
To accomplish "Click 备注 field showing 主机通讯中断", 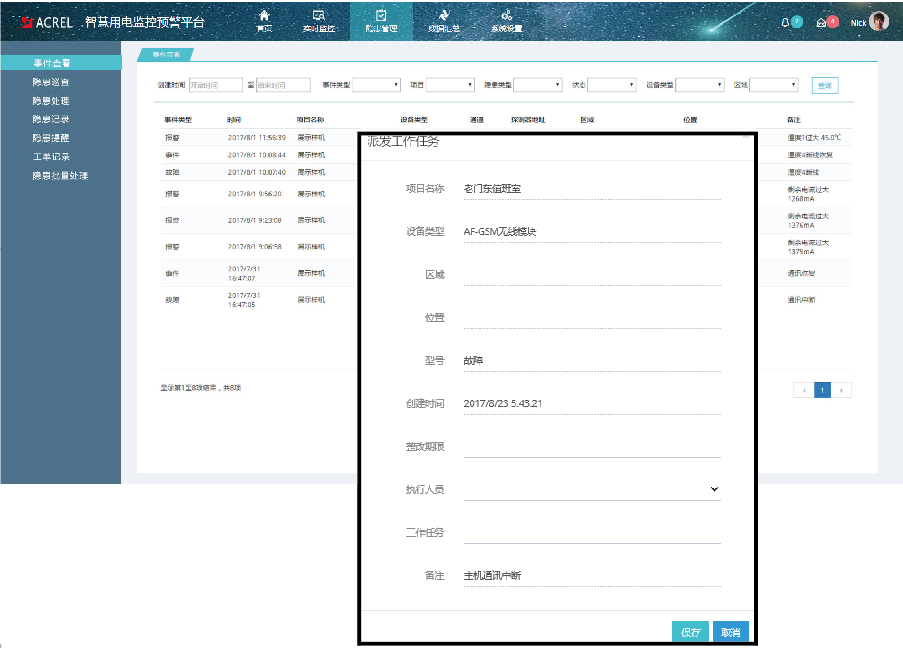I will (x=592, y=575).
